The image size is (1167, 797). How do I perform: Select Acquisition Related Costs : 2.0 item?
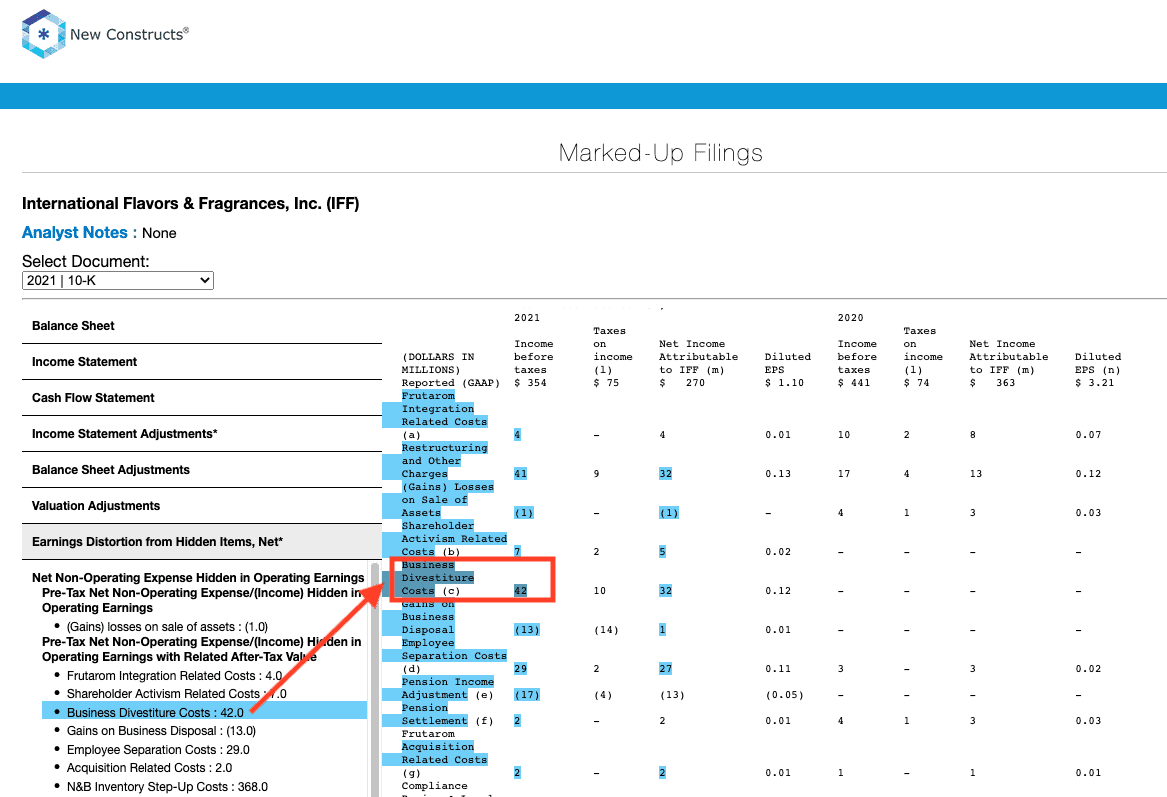[150, 768]
